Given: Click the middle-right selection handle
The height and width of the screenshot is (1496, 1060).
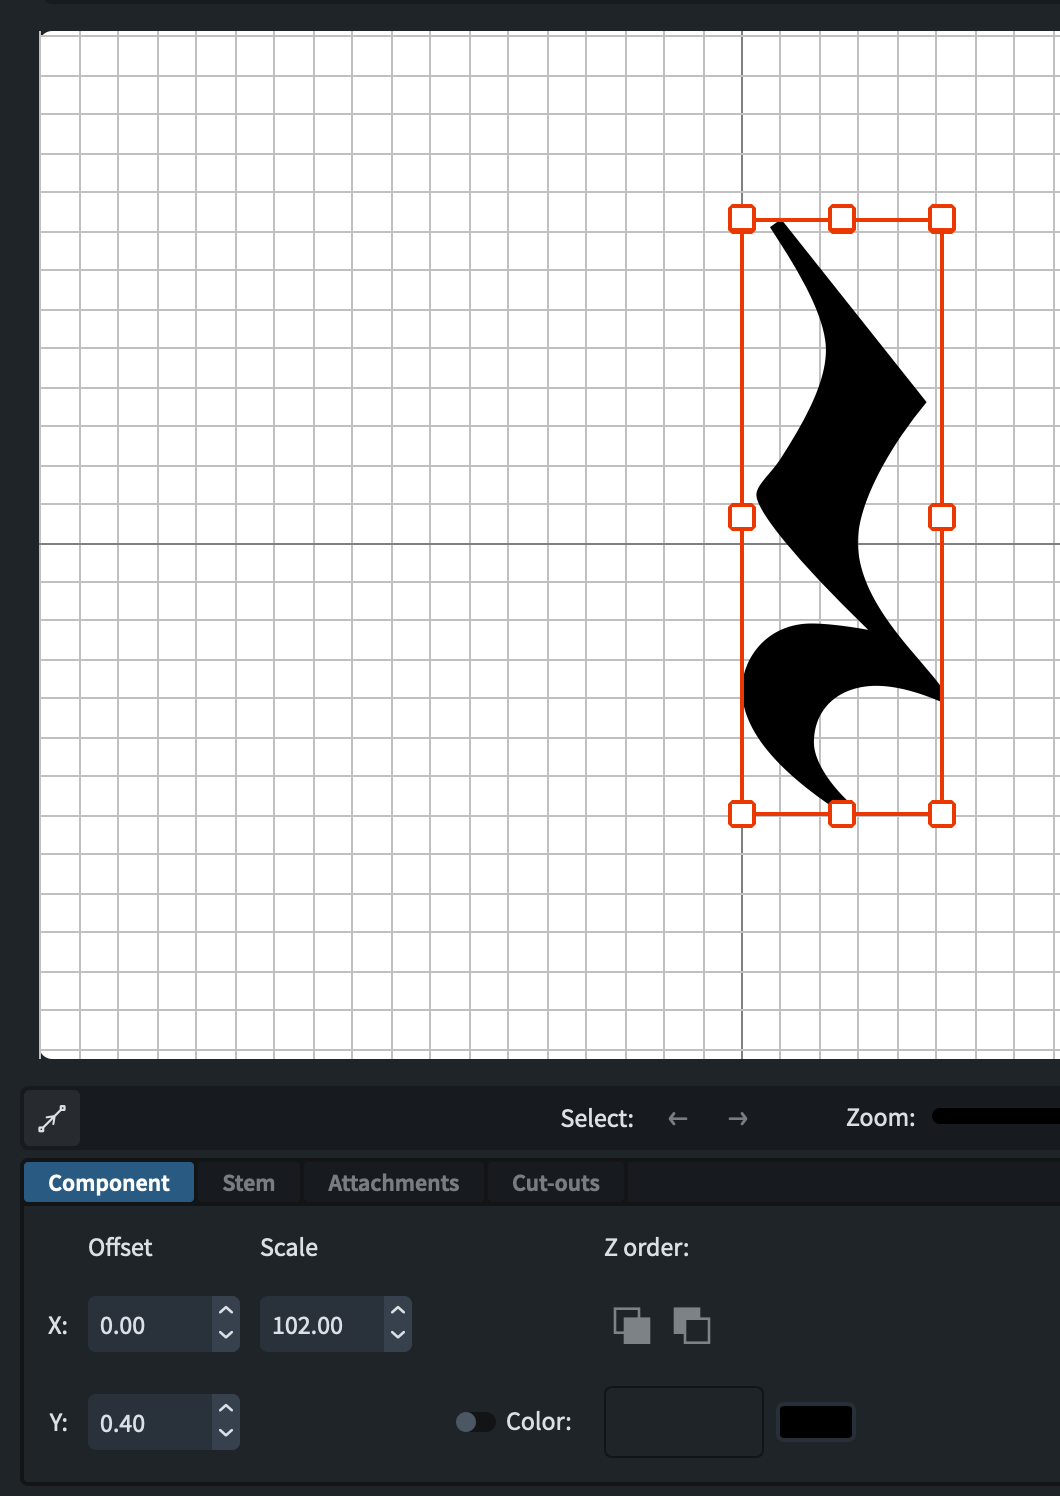Looking at the screenshot, I should [x=942, y=517].
